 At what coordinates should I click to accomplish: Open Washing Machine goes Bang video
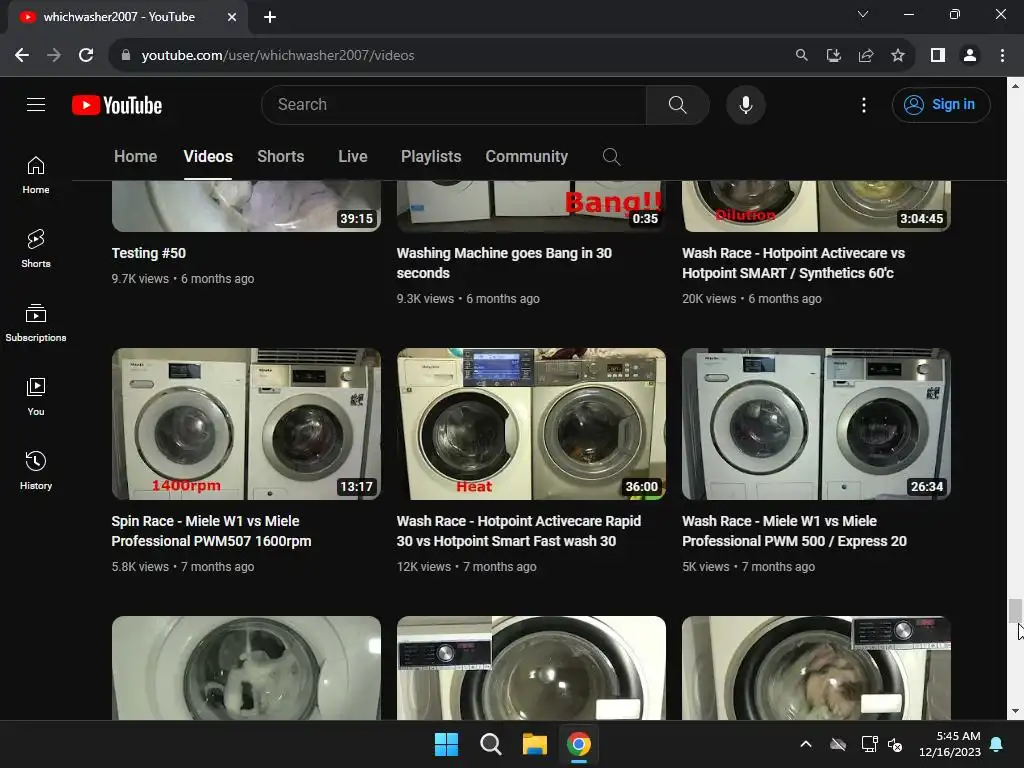[x=504, y=263]
